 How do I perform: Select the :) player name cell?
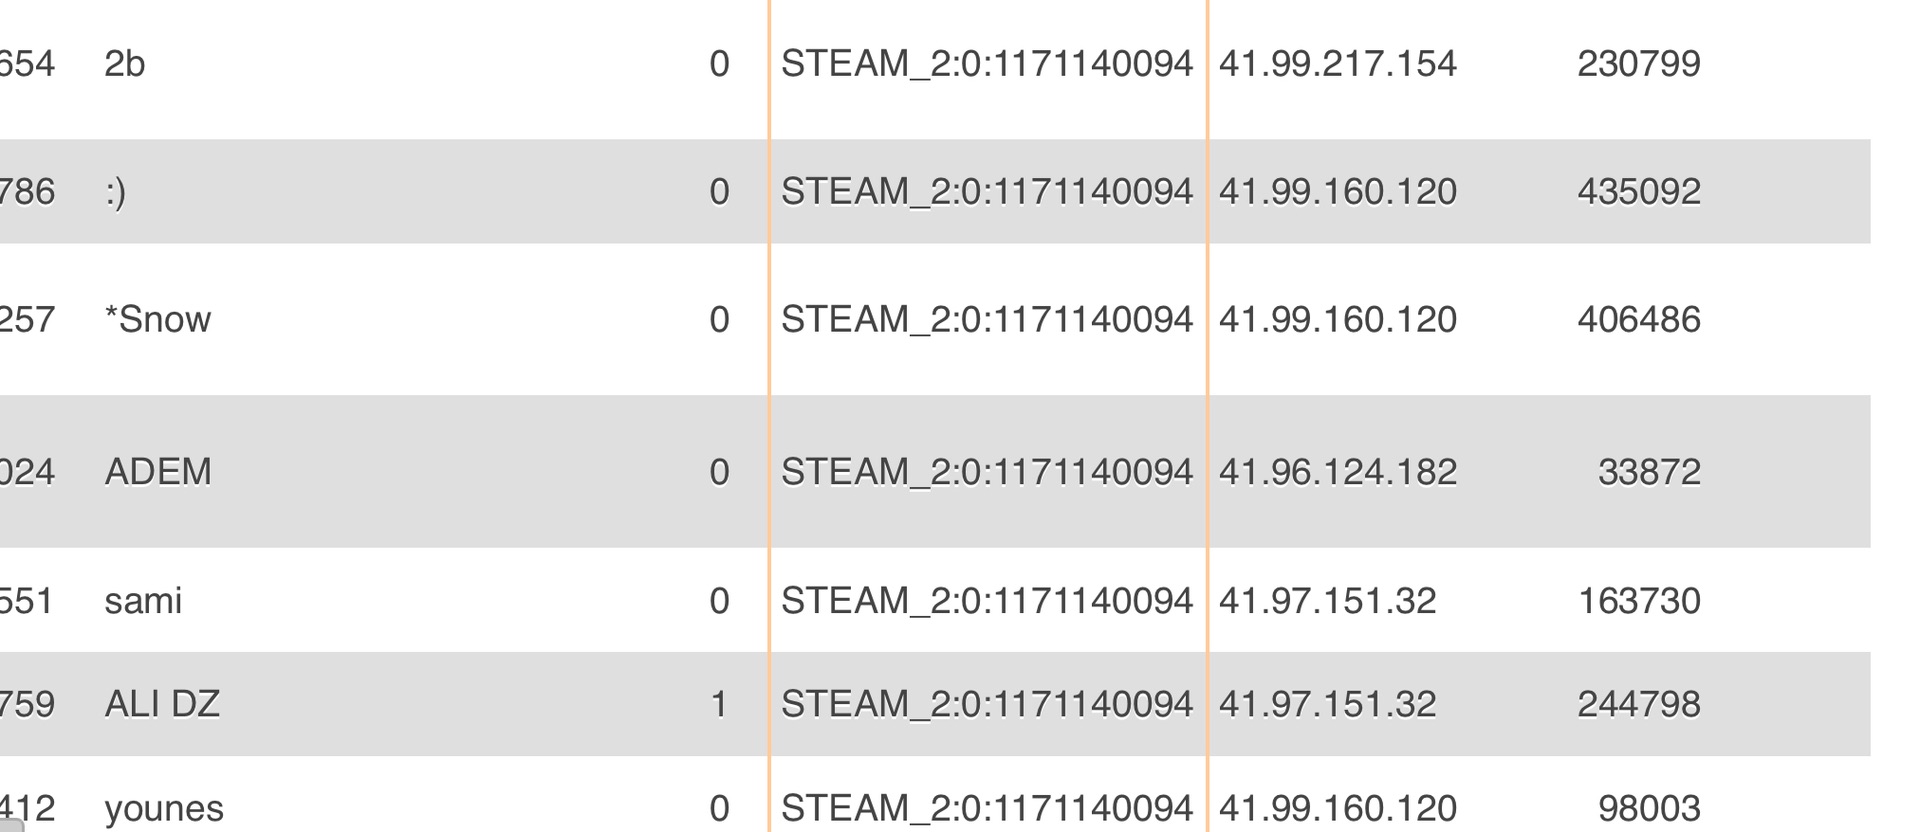pyautogui.click(x=115, y=192)
